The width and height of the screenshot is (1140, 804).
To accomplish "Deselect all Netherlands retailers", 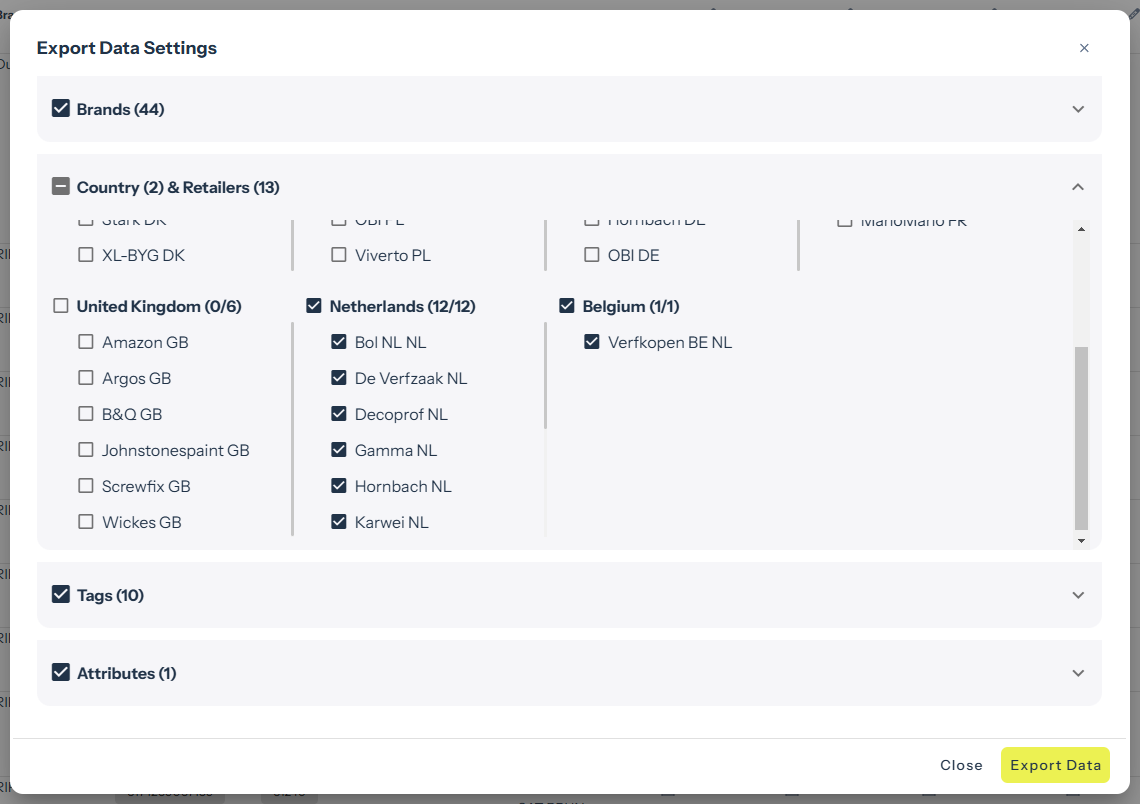I will [314, 306].
